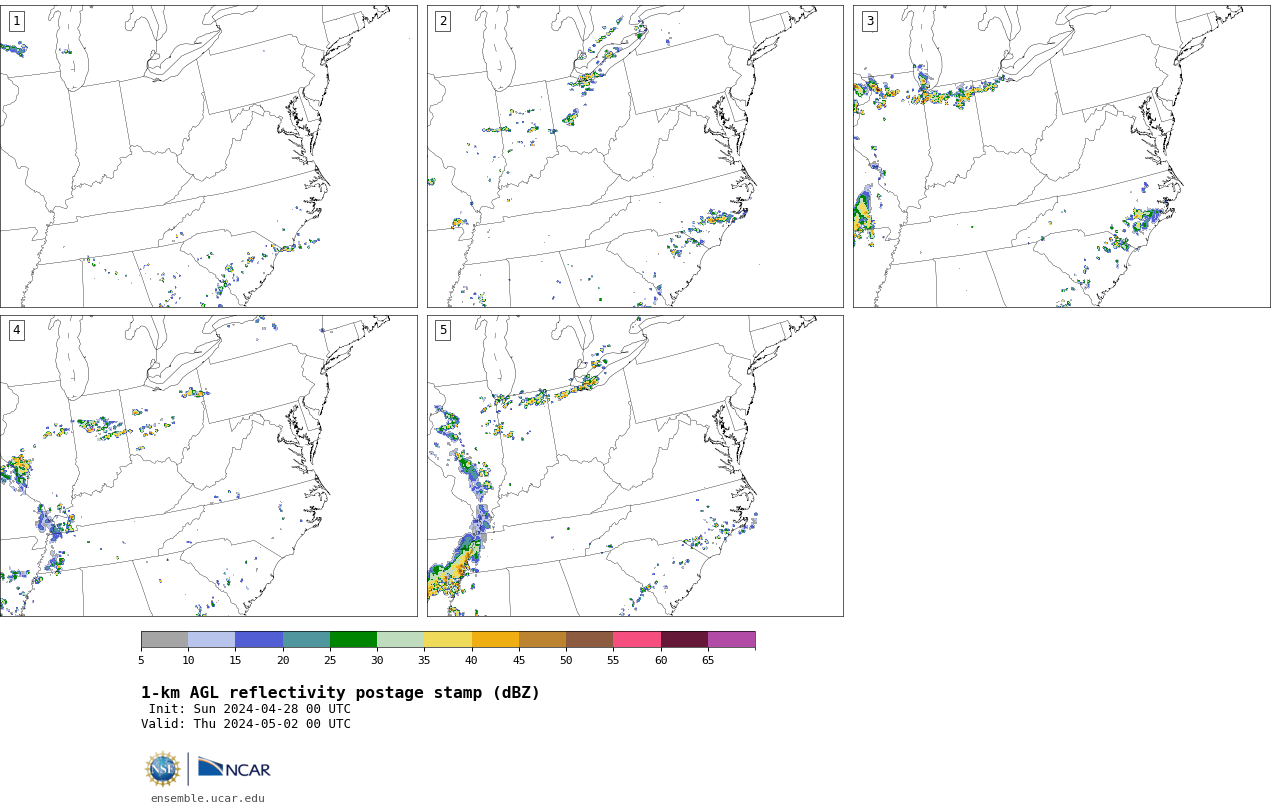The width and height of the screenshot is (1280, 809).
Task: Click the member number 1 label
Action: (16, 21)
